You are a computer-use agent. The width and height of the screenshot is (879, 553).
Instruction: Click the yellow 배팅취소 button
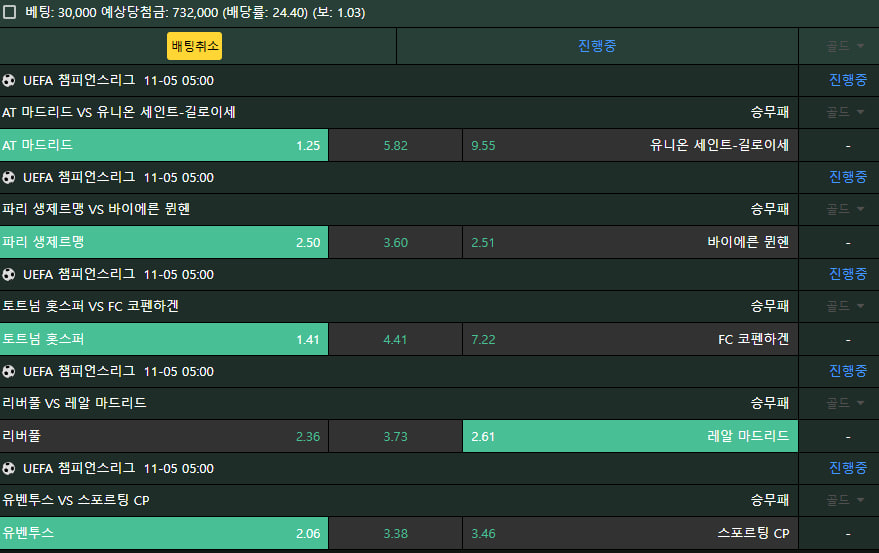(x=195, y=46)
